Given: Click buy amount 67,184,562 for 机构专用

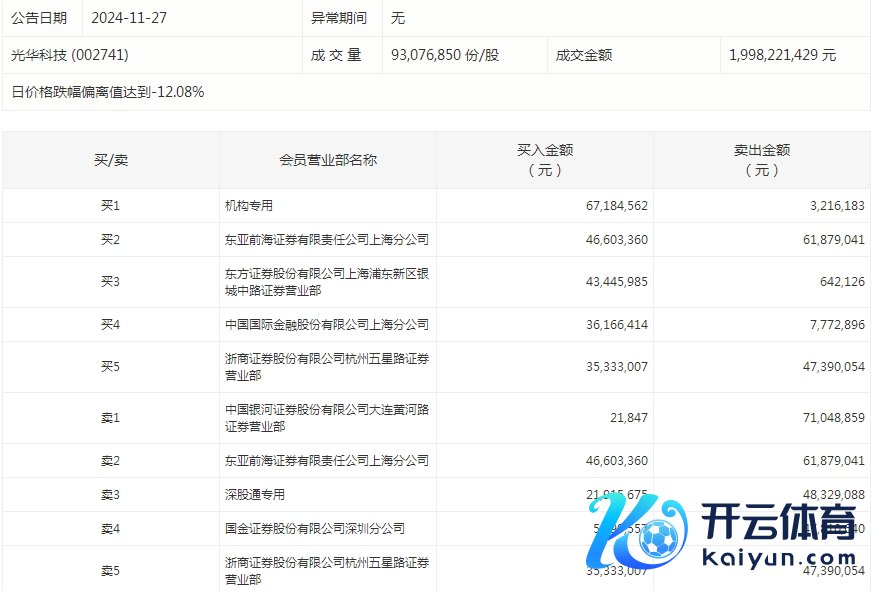Looking at the screenshot, I should [x=614, y=205].
